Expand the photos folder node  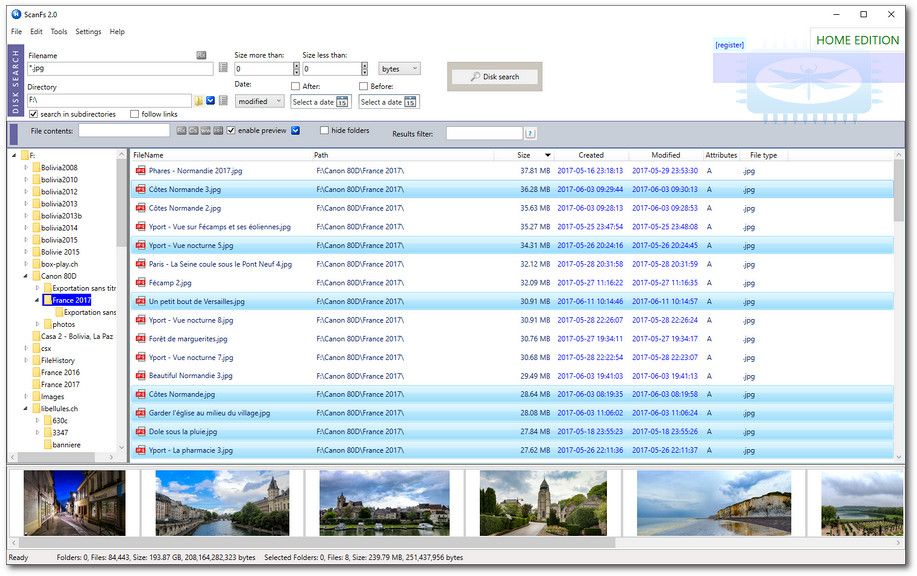pos(37,324)
